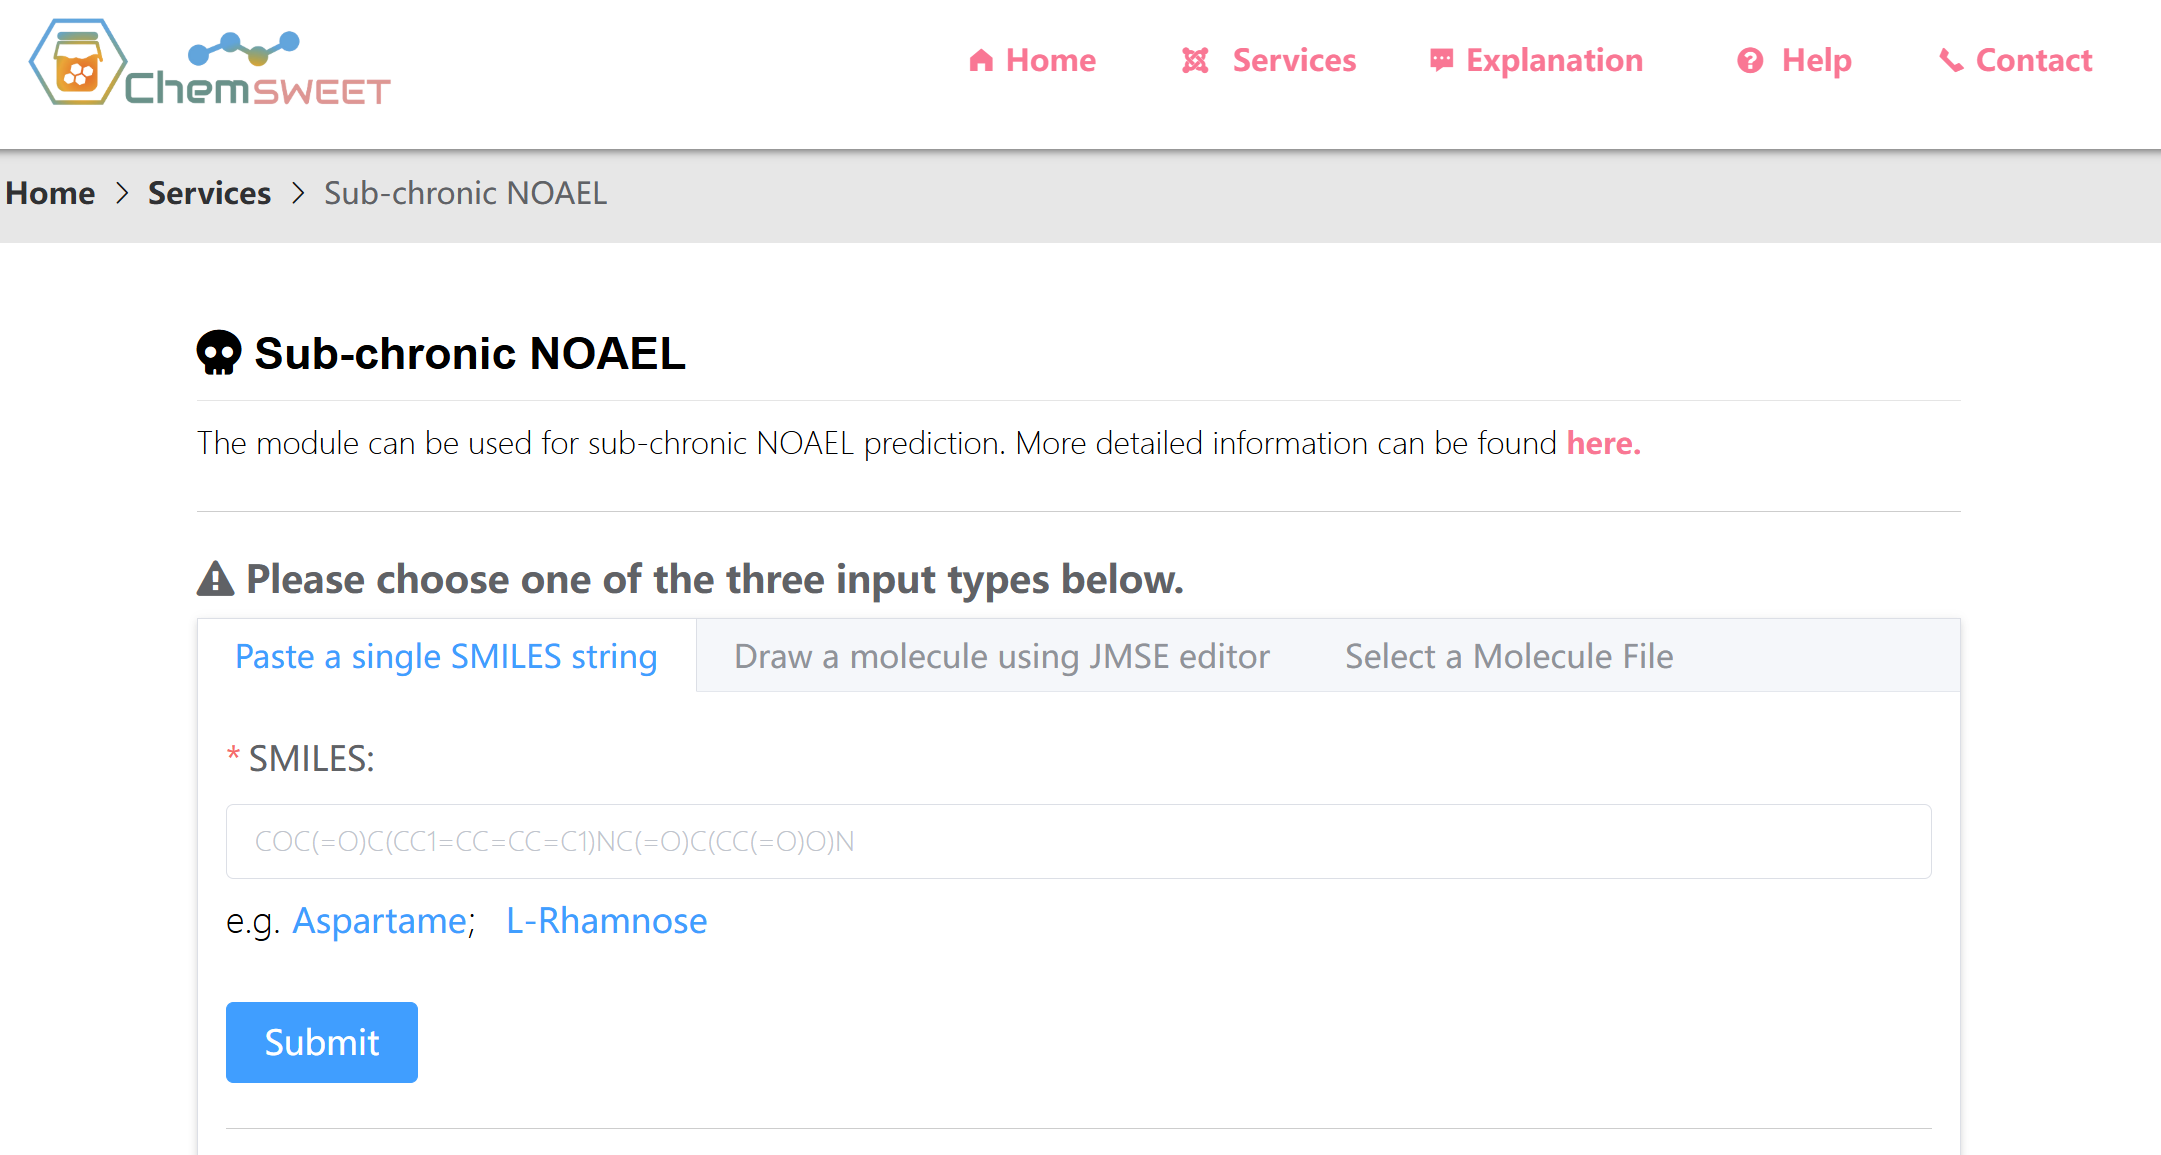
Task: Open the 'here' detailed information link
Action: click(x=1603, y=443)
